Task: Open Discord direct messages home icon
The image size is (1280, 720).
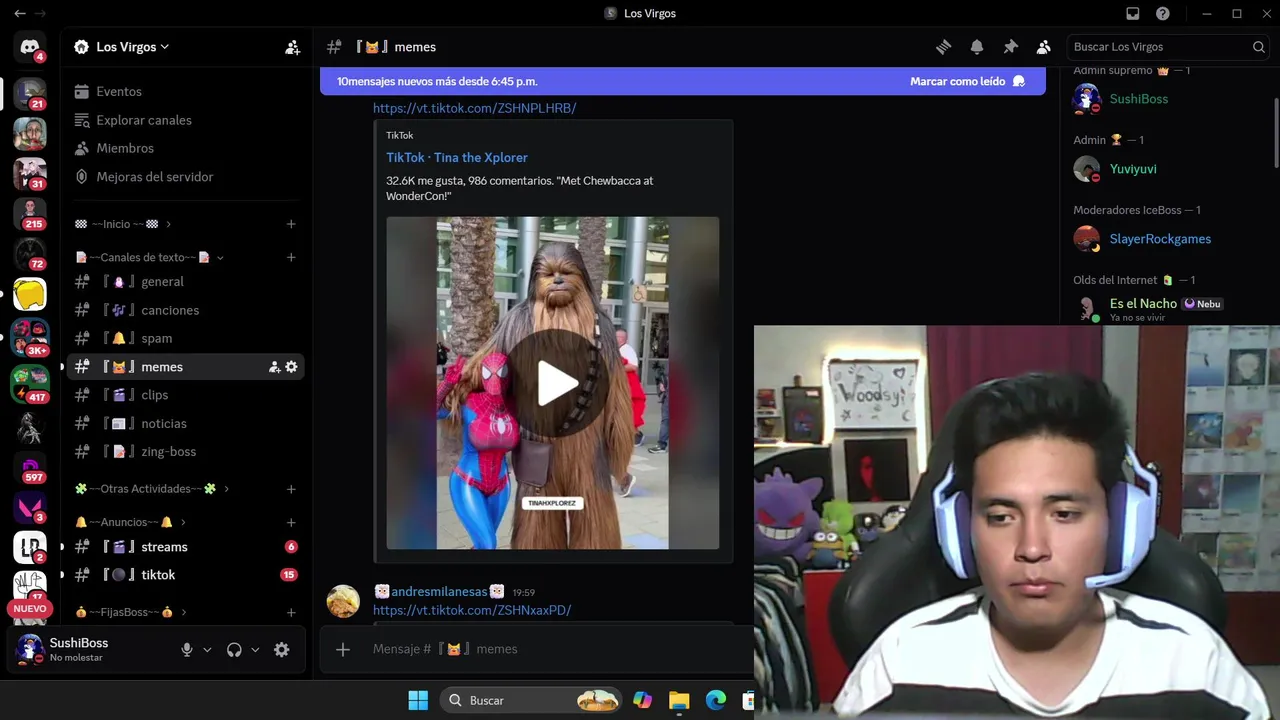Action: [30, 47]
